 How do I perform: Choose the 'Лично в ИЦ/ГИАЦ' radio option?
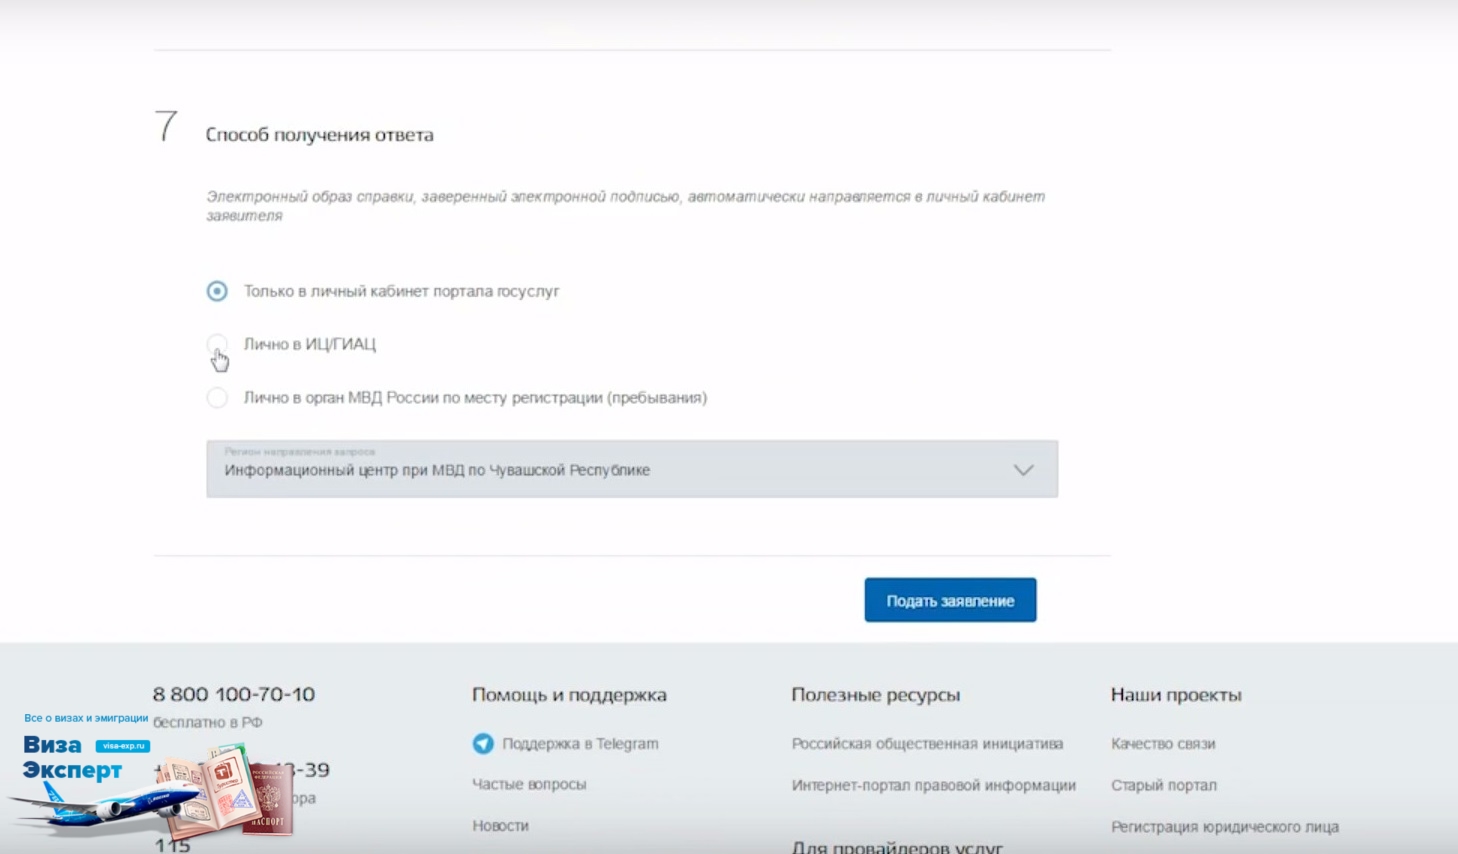pos(217,344)
